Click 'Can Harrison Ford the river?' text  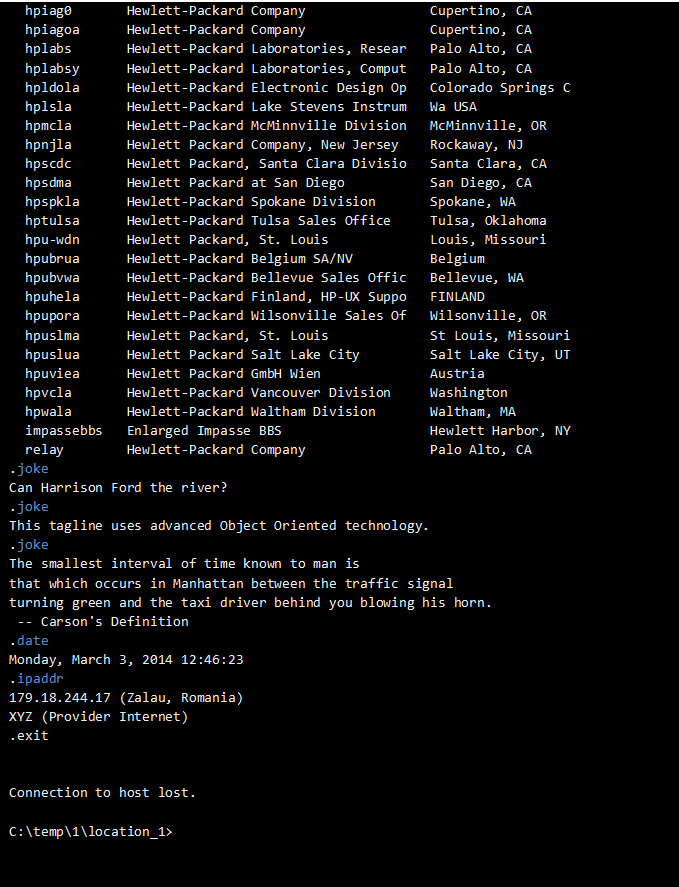point(118,488)
